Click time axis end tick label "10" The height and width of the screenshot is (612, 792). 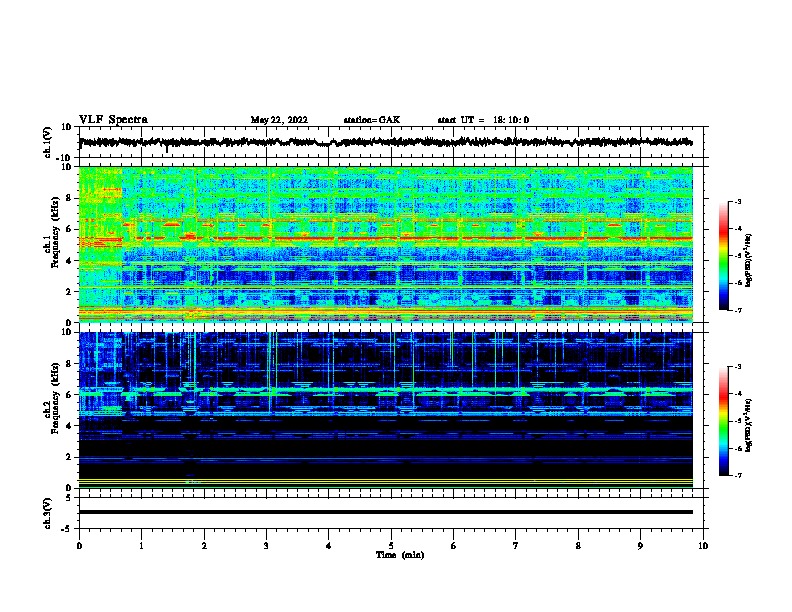[703, 546]
